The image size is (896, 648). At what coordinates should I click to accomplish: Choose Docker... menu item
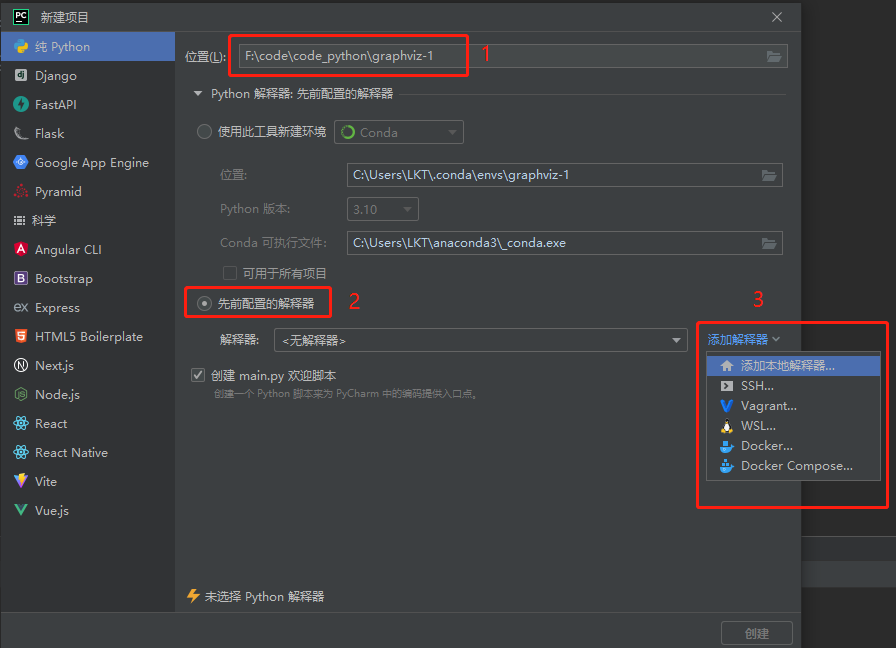pos(793,446)
